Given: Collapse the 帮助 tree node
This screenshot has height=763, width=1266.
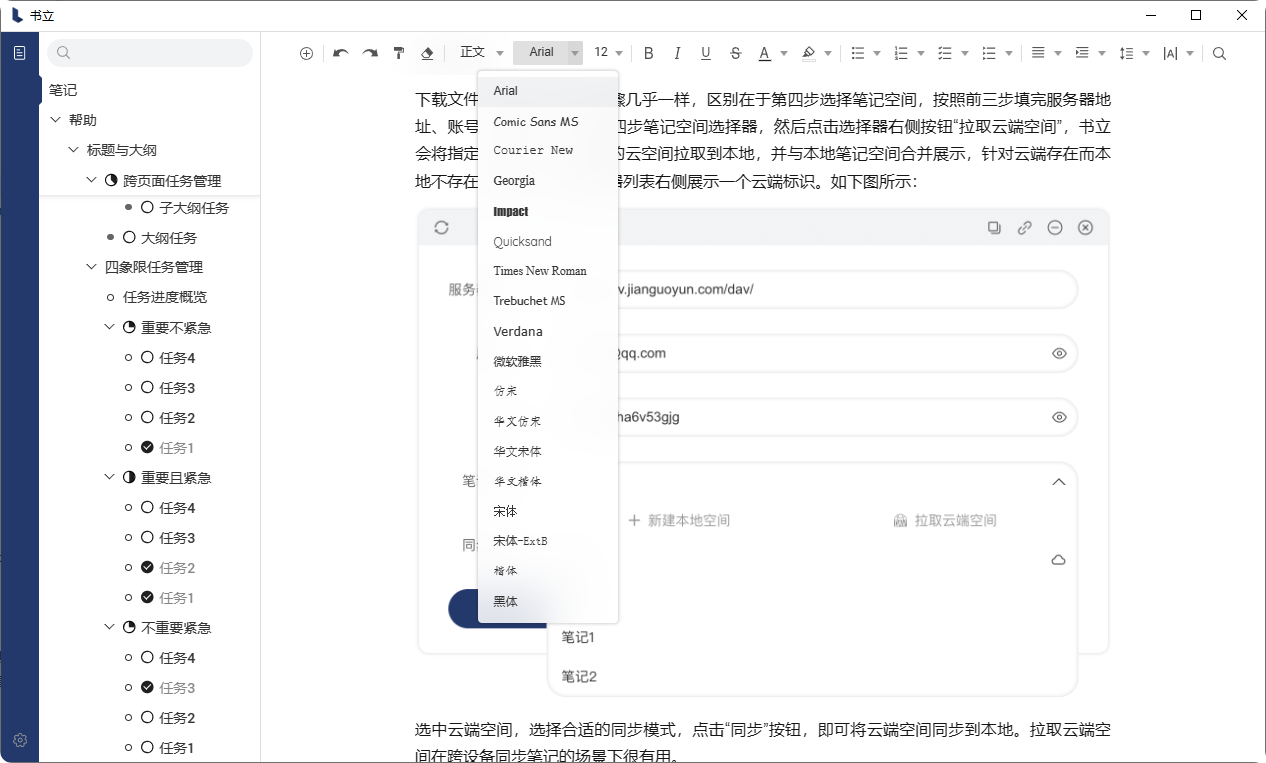Looking at the screenshot, I should pyautogui.click(x=55, y=120).
